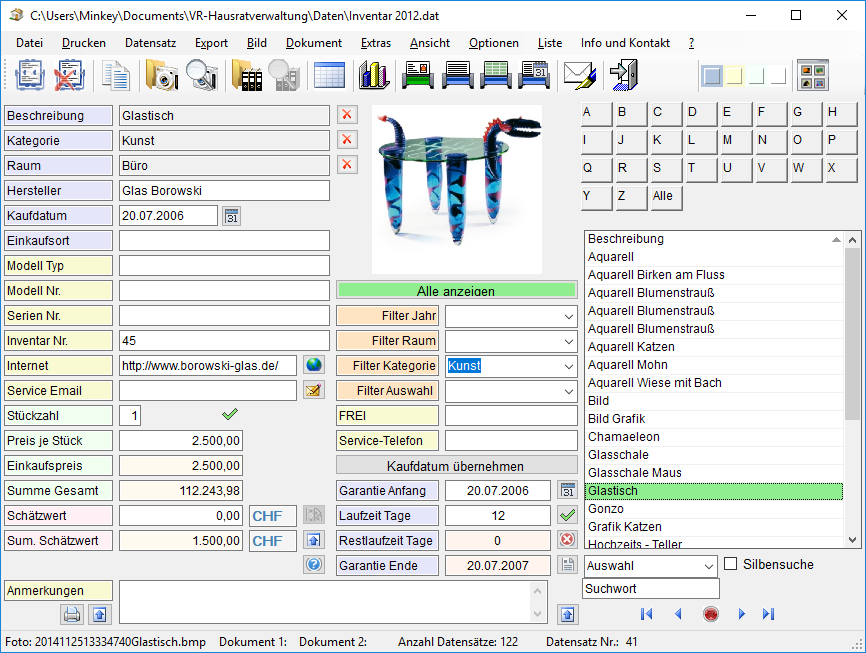This screenshot has width=866, height=653.
Task: Open the bar chart statistics toolbar icon
Action: (x=373, y=76)
